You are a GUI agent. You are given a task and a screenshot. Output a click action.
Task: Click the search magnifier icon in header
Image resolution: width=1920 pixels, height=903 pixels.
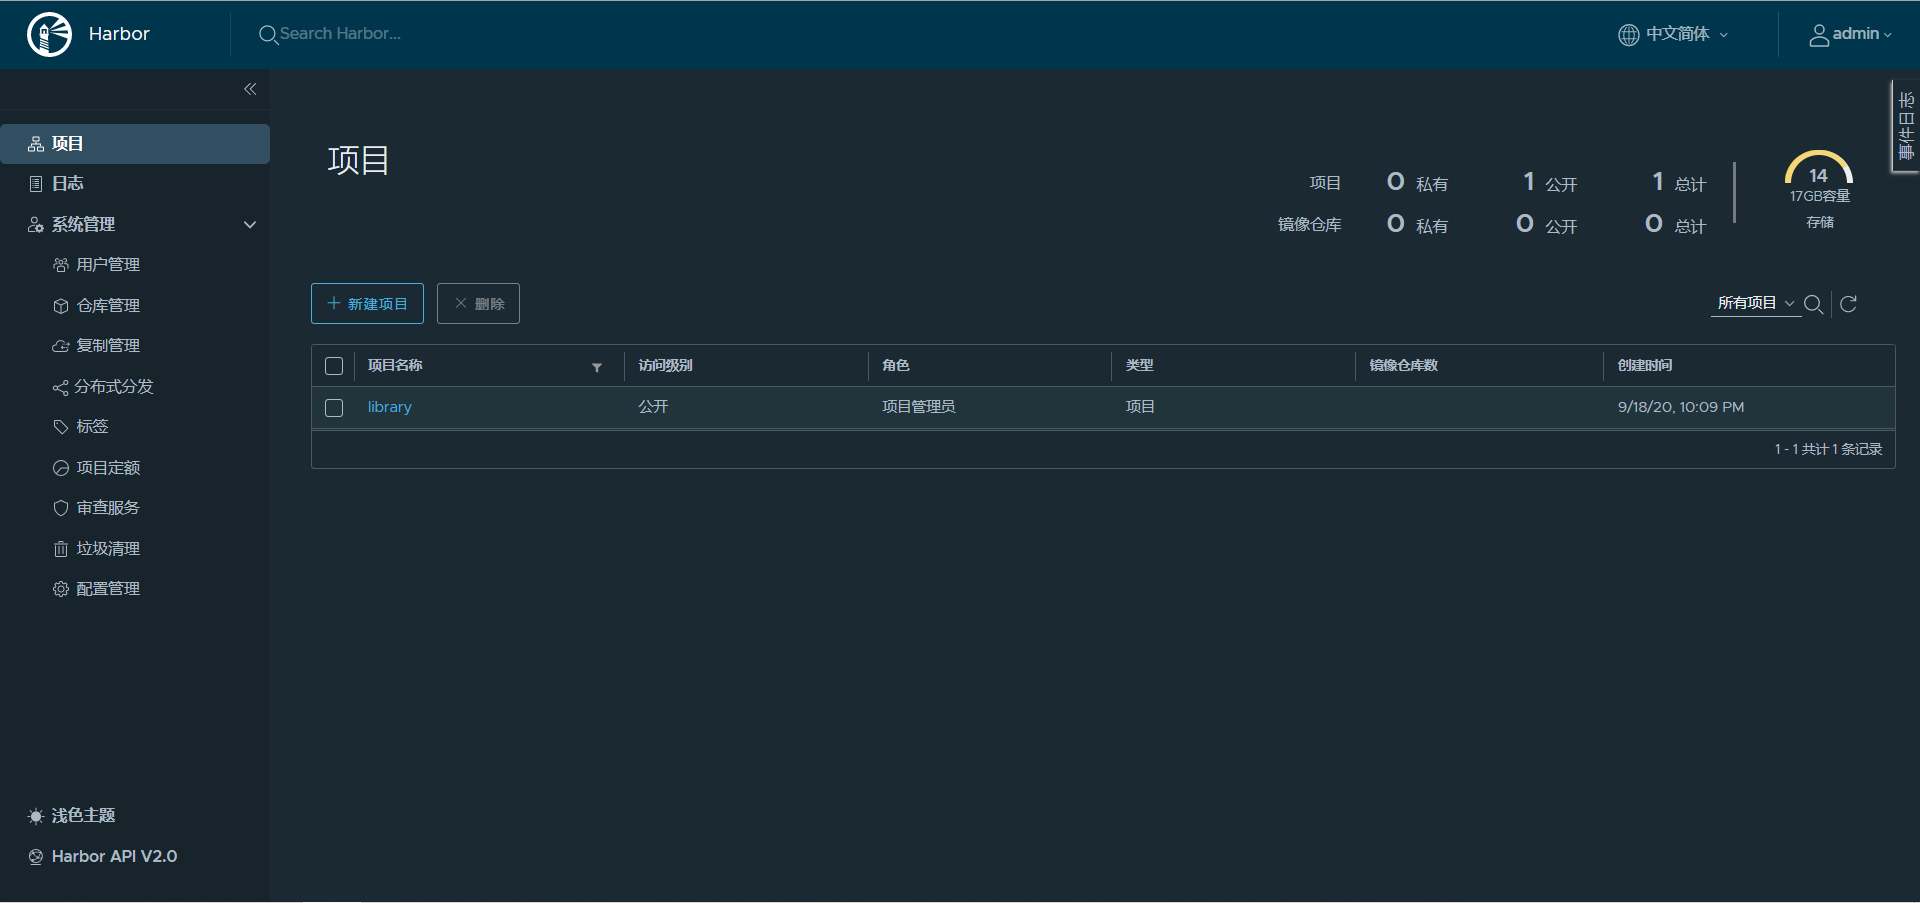[x=268, y=35]
